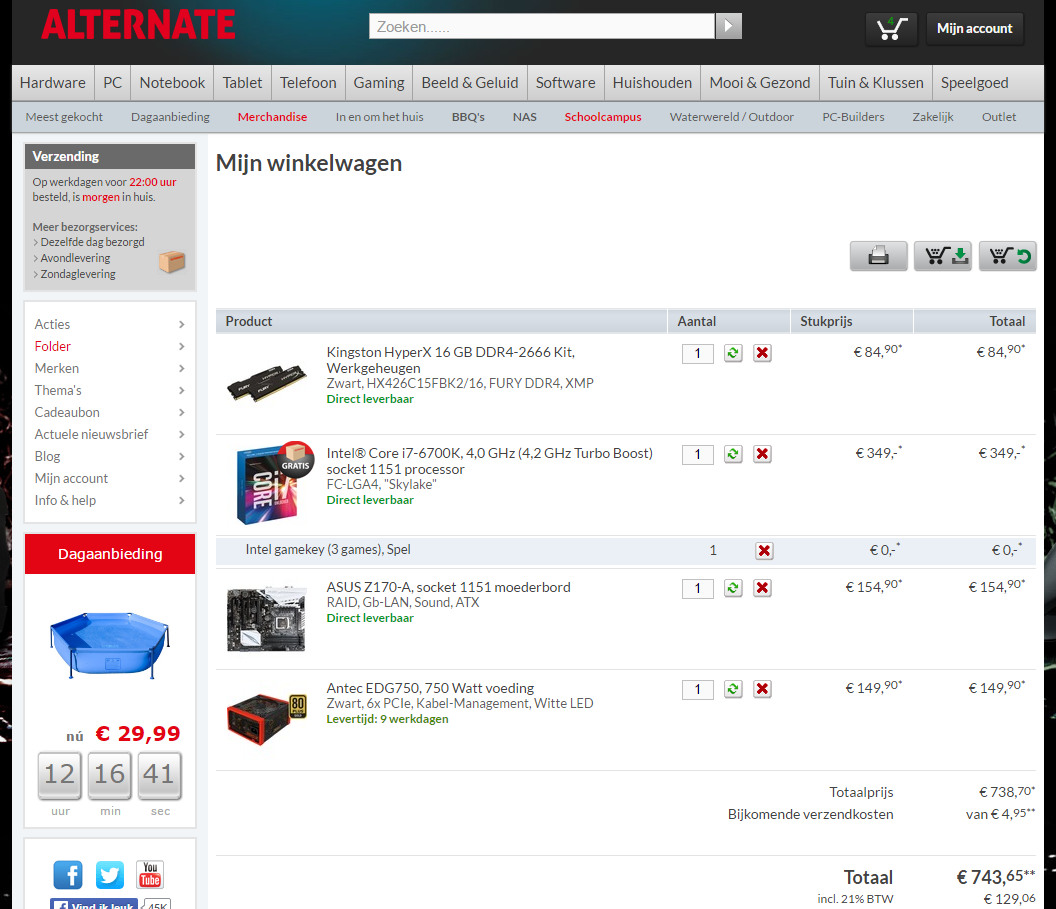Open Antec EDG750 power supply image

pyautogui.click(x=267, y=719)
